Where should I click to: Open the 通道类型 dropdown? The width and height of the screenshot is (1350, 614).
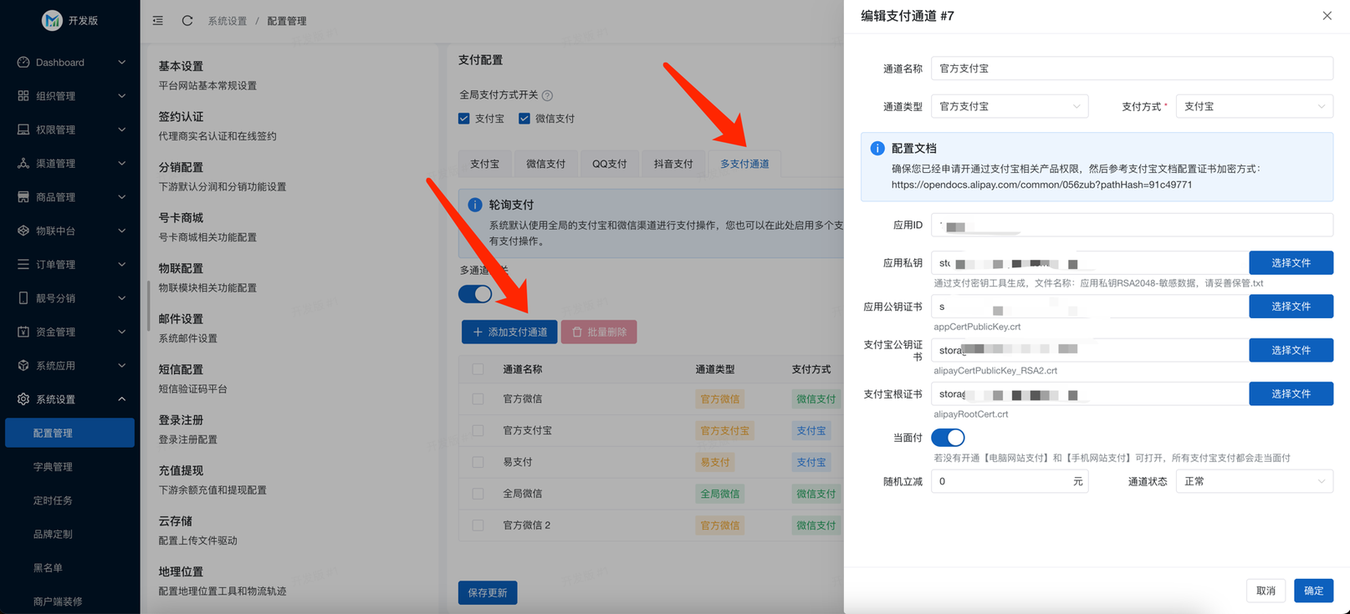click(1009, 106)
